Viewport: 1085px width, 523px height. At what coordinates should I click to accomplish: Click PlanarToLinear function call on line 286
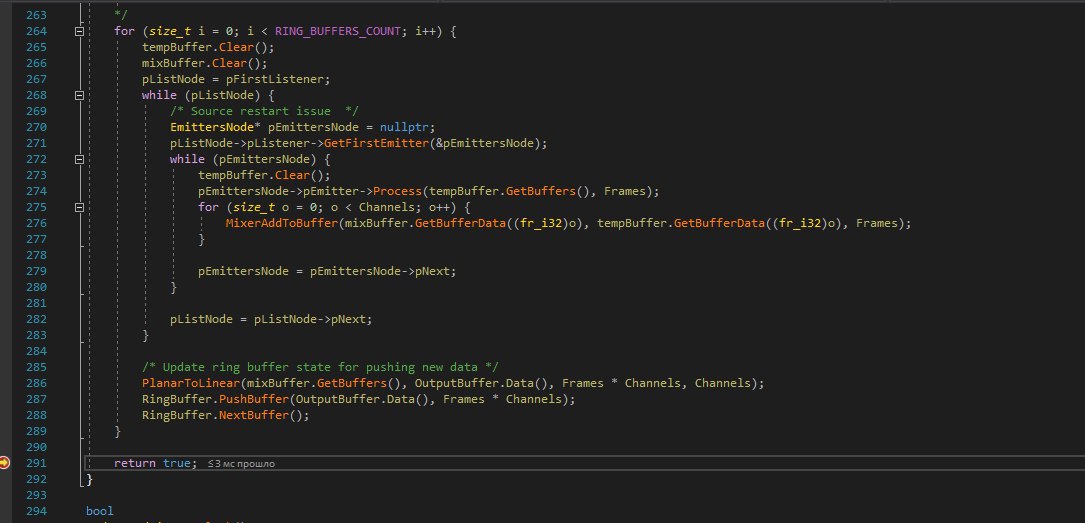point(191,383)
